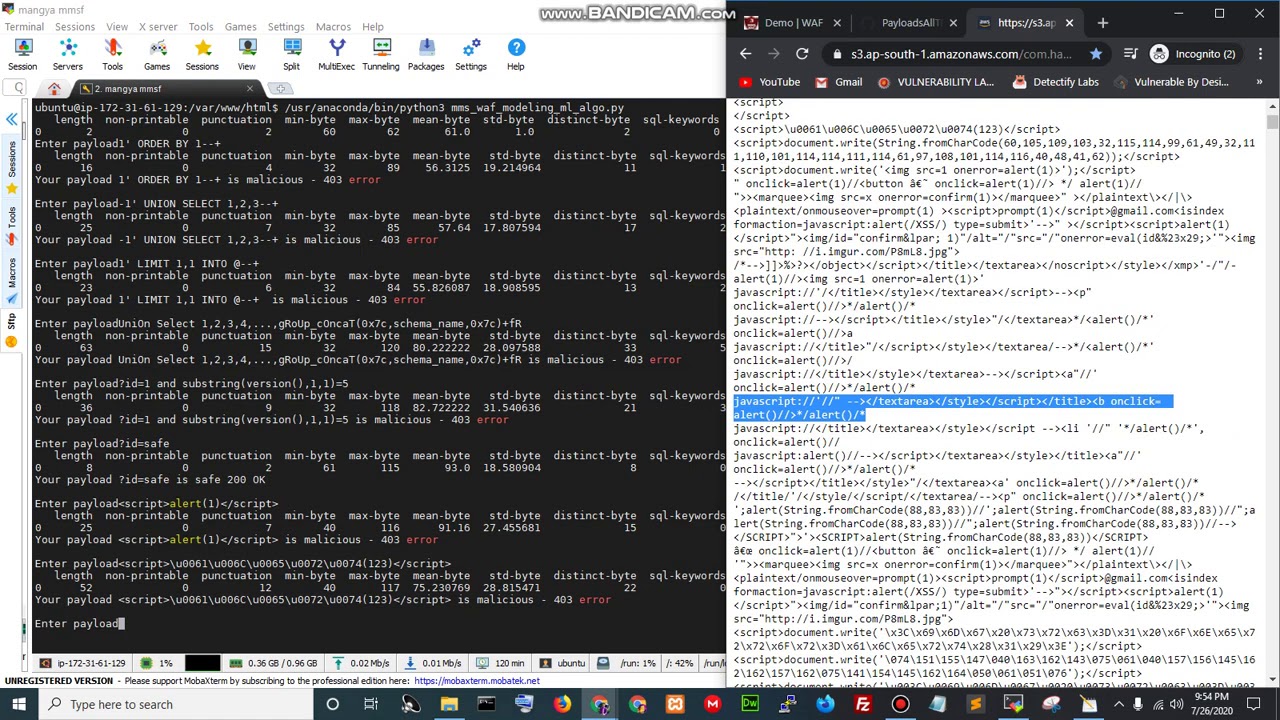Open the Gmail bookmark
The width and height of the screenshot is (1280, 720).
pos(839,82)
